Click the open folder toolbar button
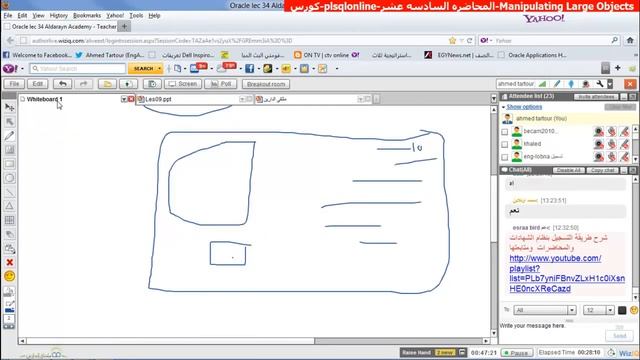This screenshot has width=640, height=360. tap(107, 84)
